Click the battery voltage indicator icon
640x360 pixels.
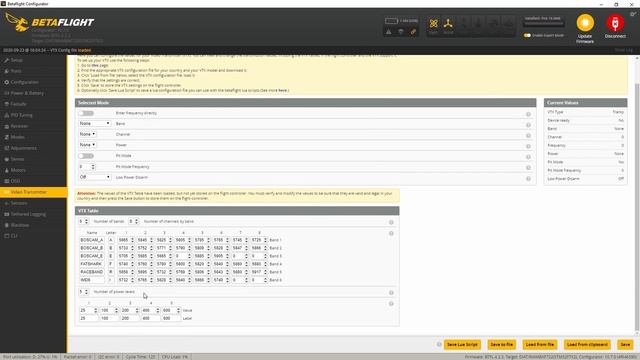pos(391,21)
